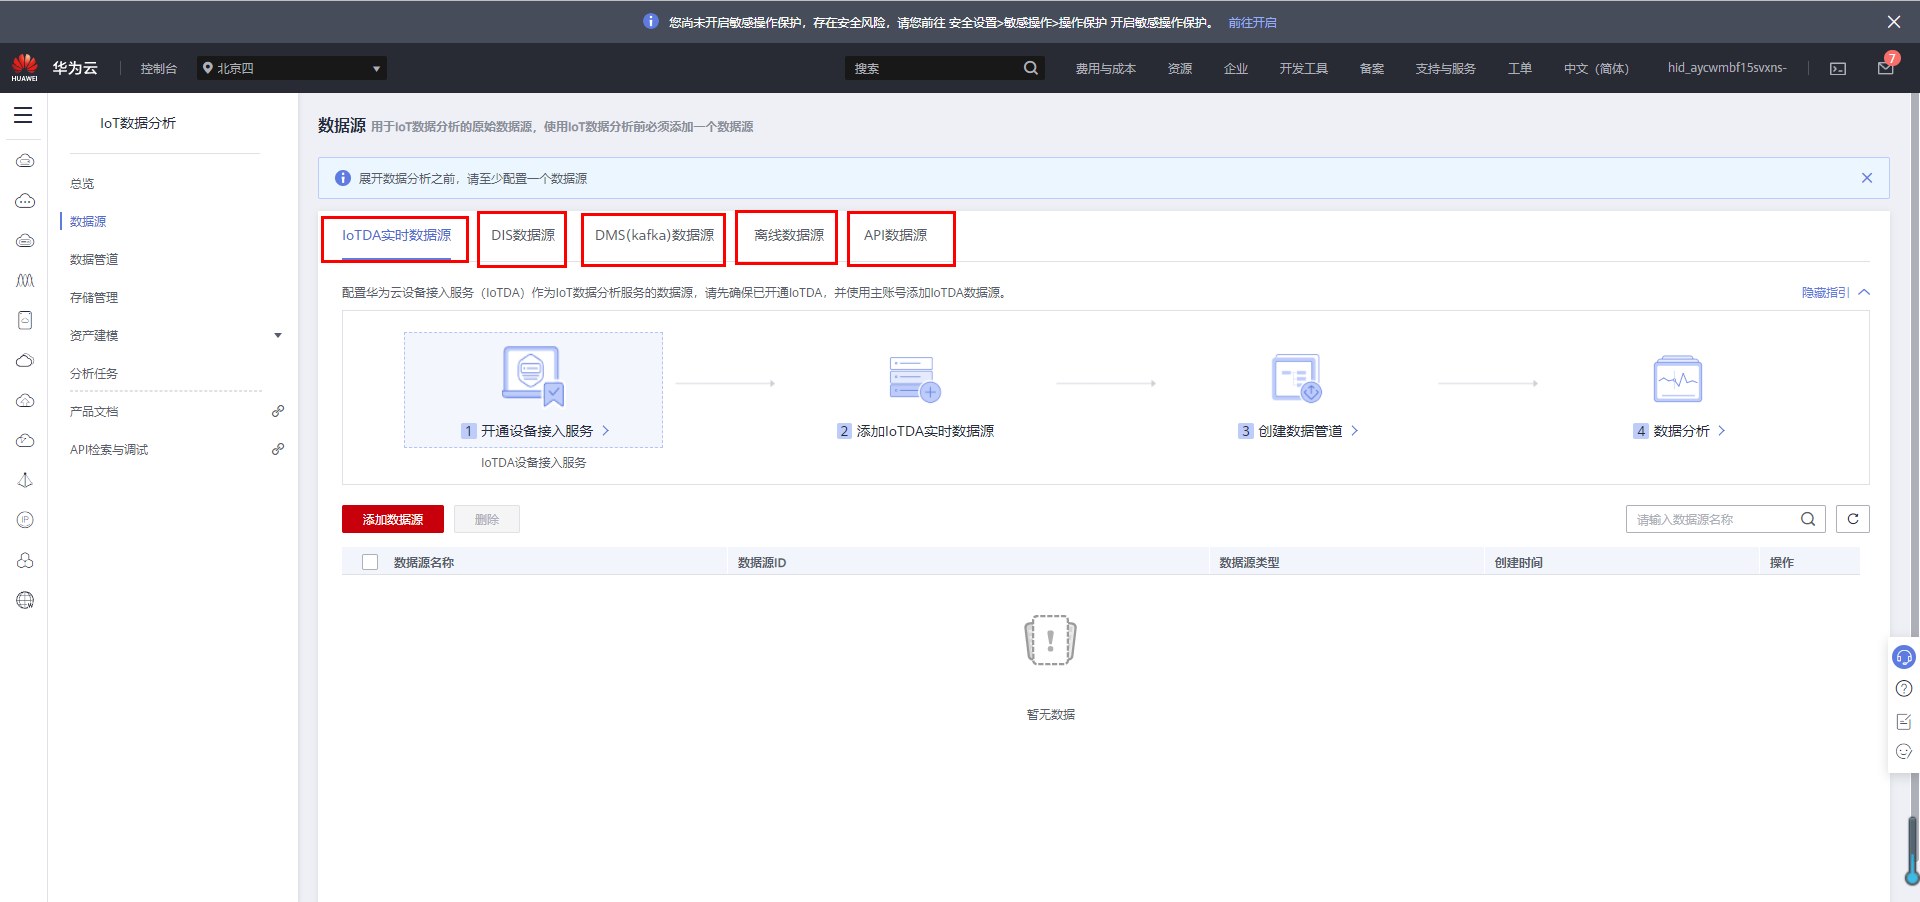Open the 开发工具 top menu
Viewport: 1920px width, 902px height.
tap(1304, 68)
